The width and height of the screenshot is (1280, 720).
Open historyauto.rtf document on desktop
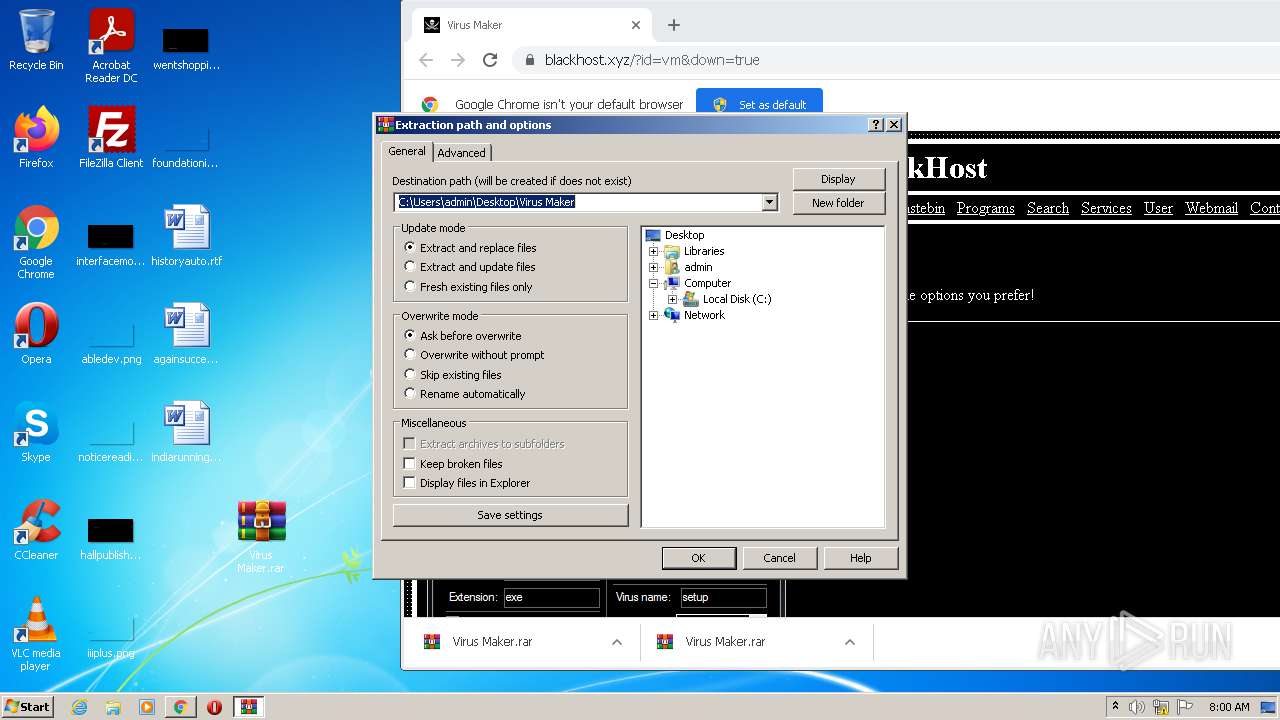[187, 236]
